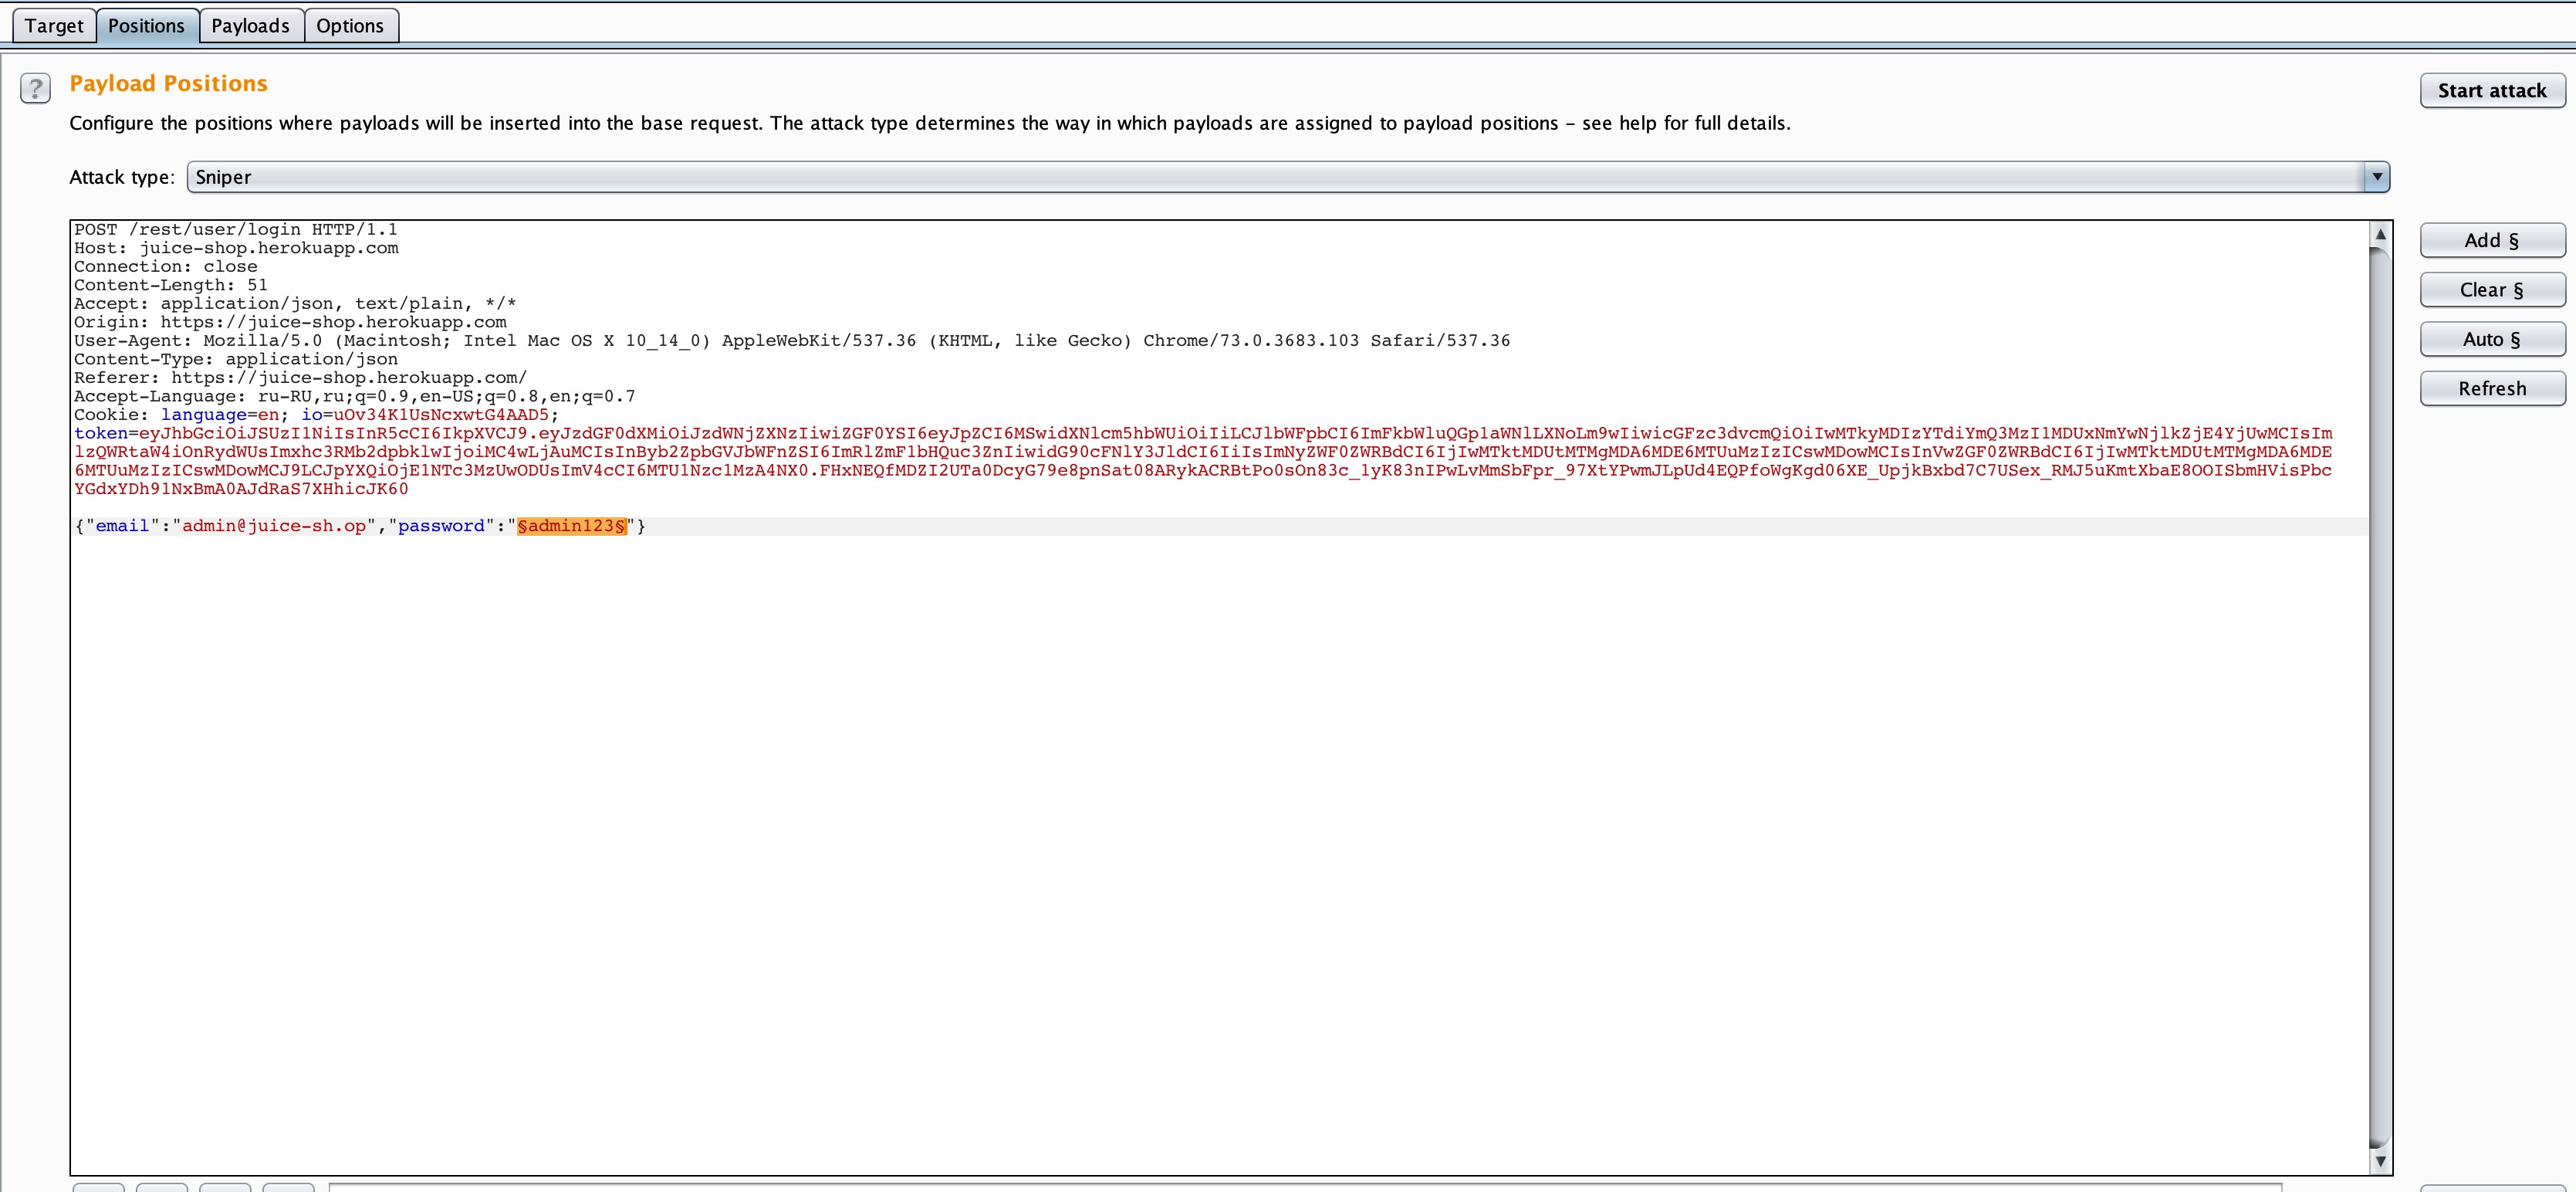Click the scrollbar down arrow
Screen dimensions: 2576x1192
coord(2380,1161)
